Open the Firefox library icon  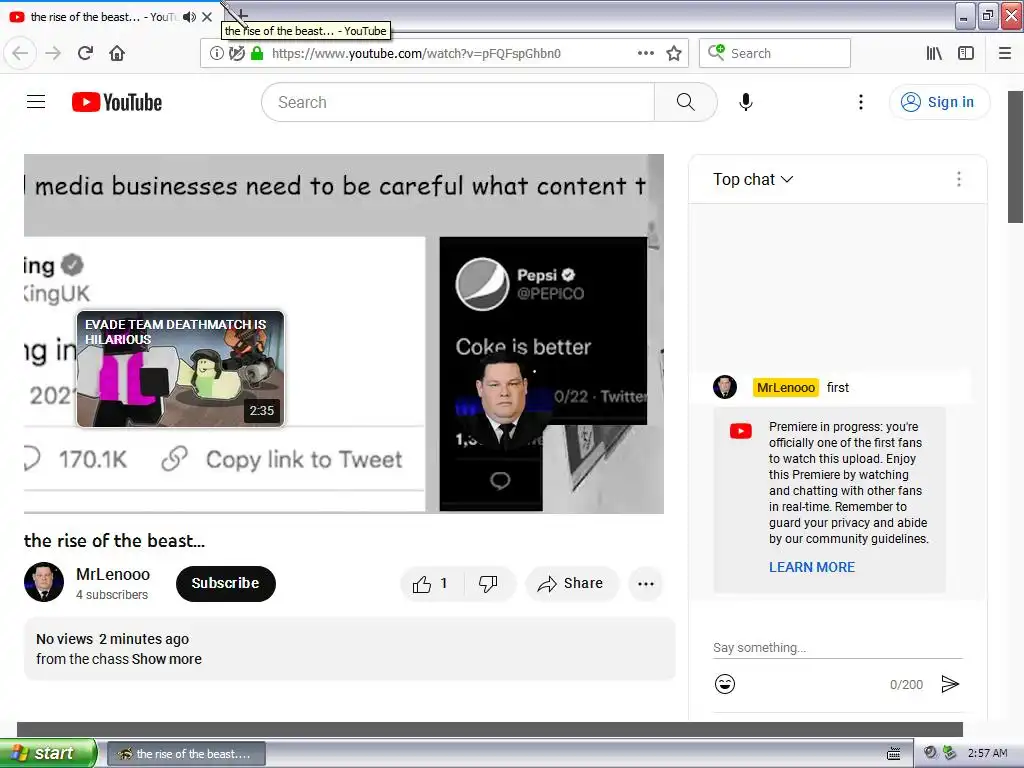934,53
